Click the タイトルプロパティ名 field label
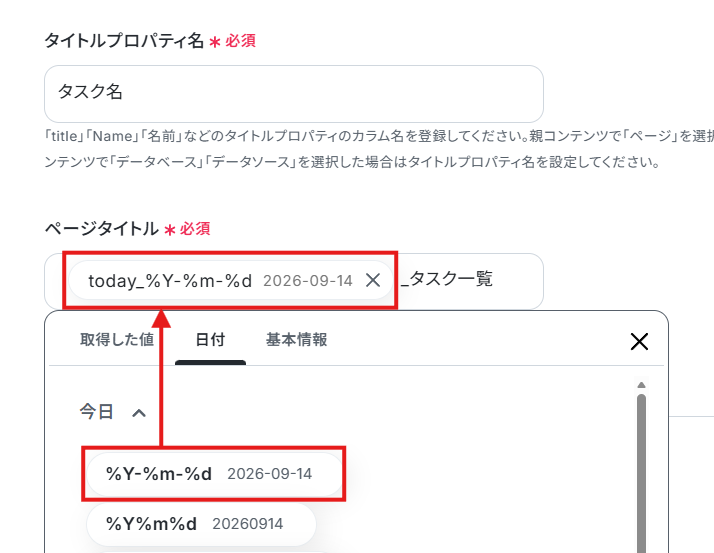 [x=124, y=41]
